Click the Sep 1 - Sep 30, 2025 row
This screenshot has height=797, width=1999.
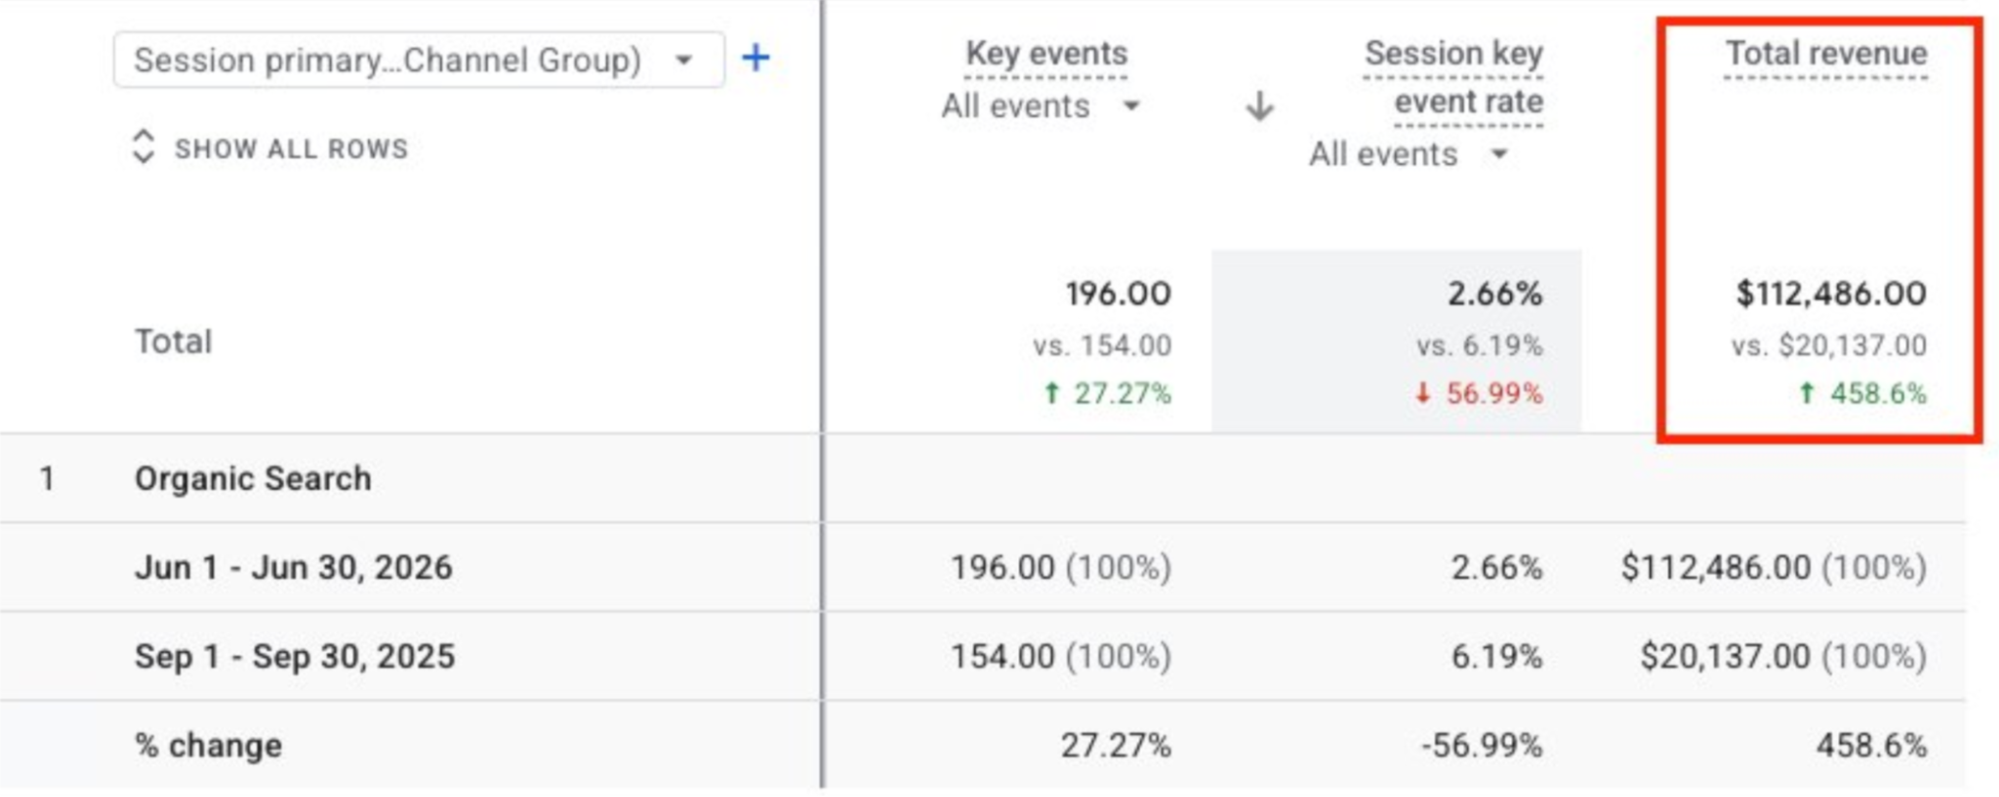point(982,656)
